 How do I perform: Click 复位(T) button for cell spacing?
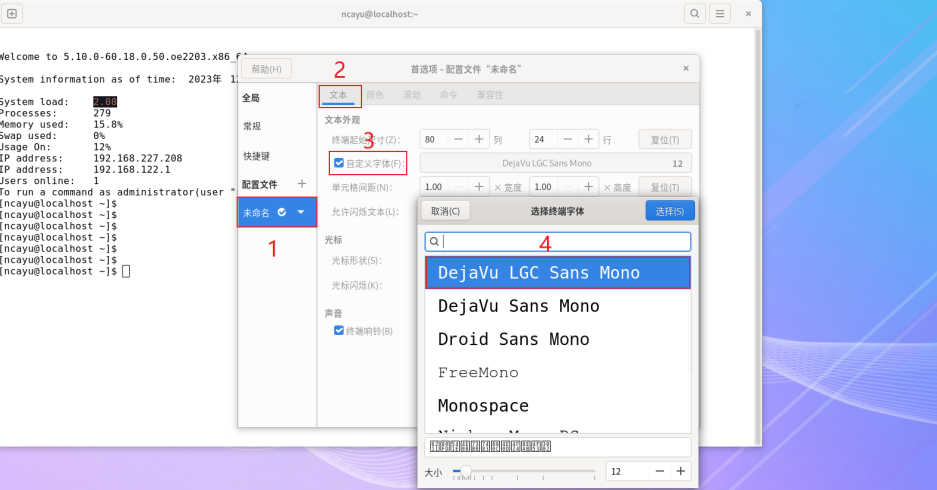tap(665, 187)
